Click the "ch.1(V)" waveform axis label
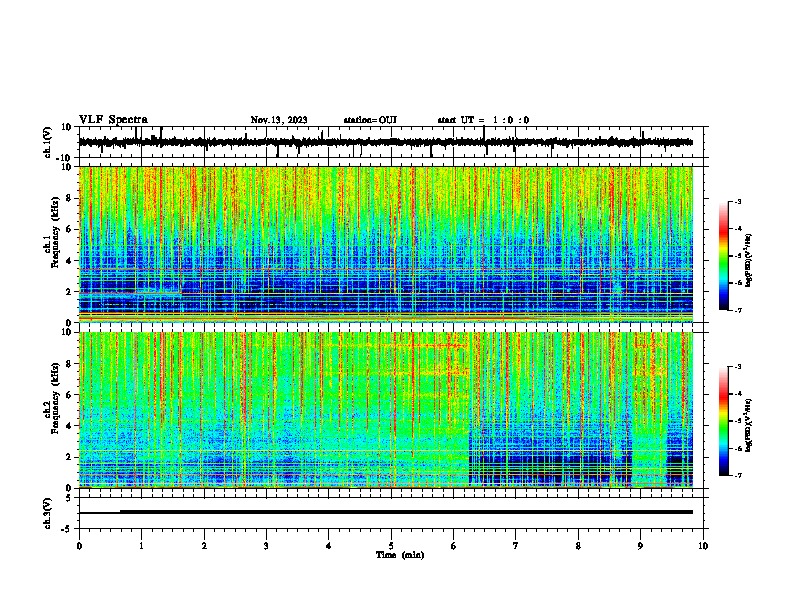Image resolution: width=792 pixels, height=612 pixels. coord(48,142)
